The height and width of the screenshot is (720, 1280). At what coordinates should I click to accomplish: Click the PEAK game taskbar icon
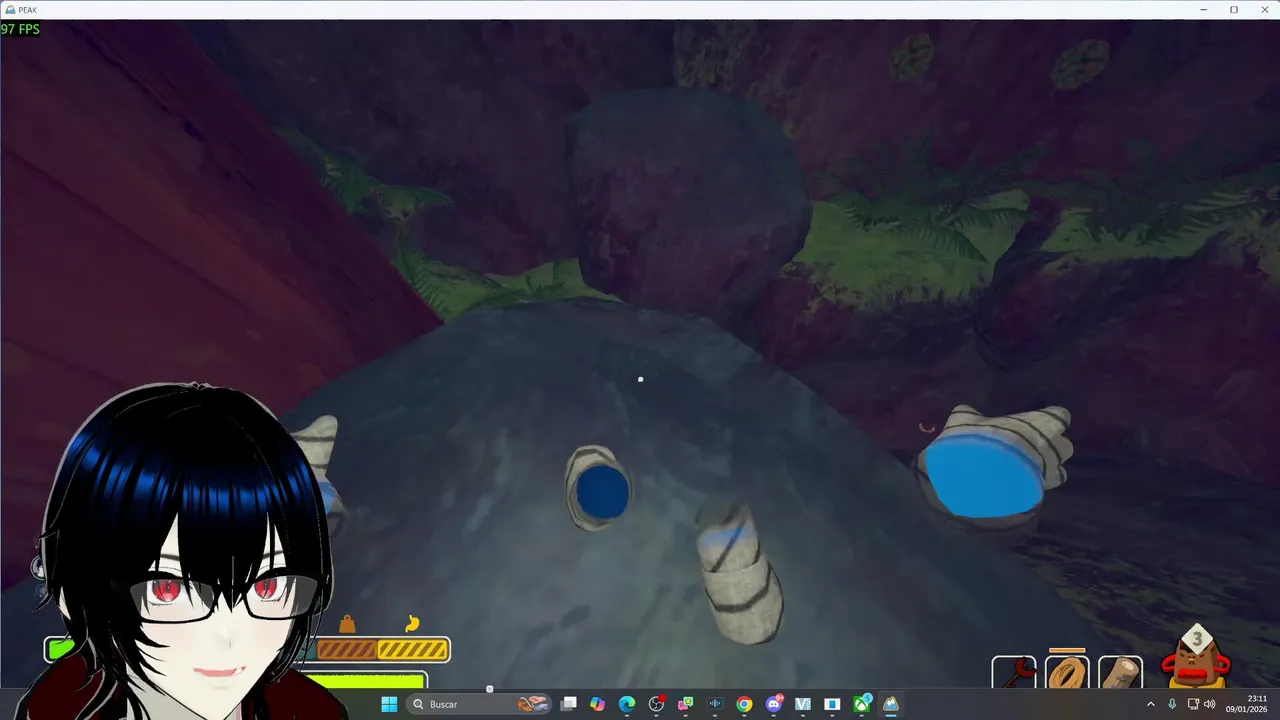click(890, 704)
